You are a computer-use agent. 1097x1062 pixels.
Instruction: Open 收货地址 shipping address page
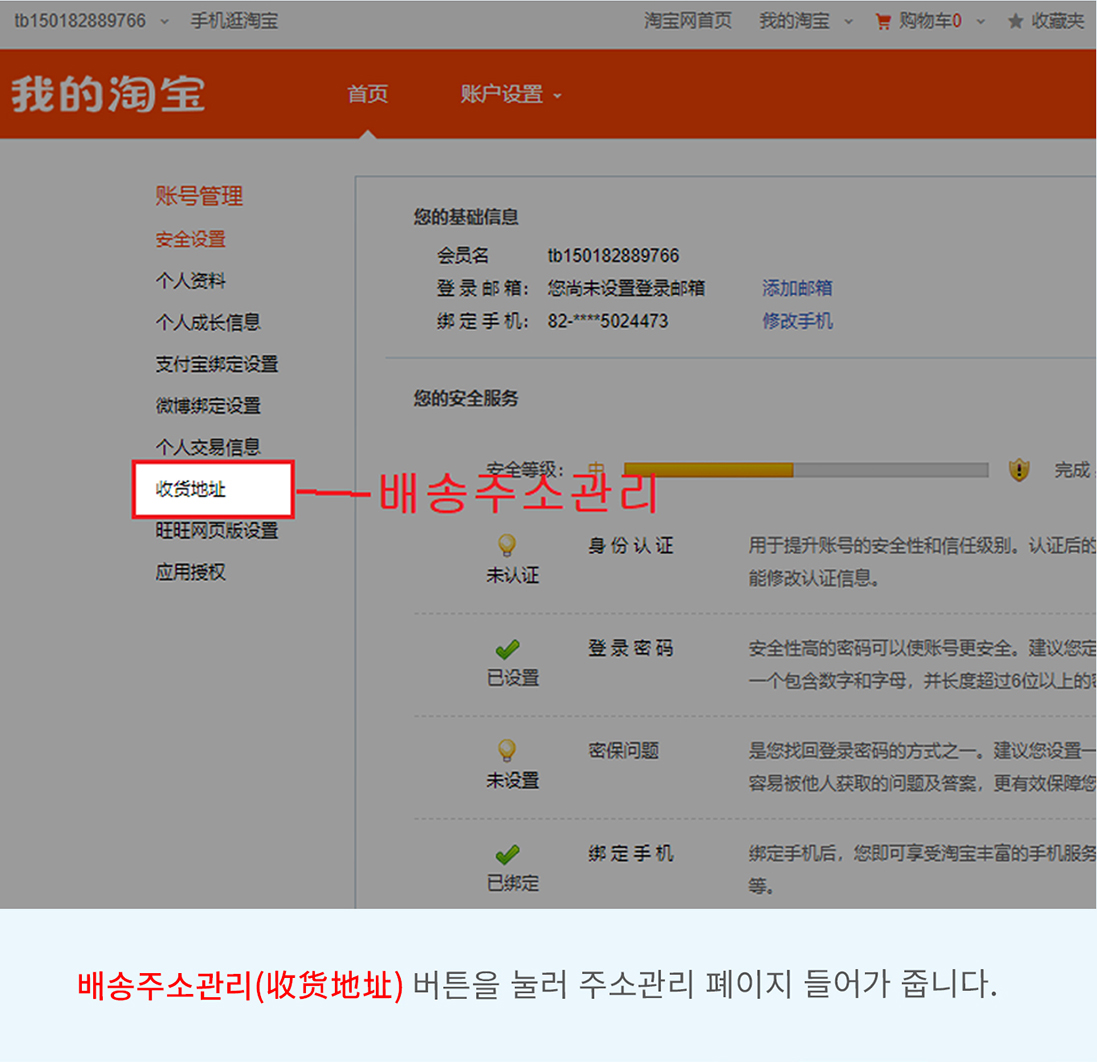(x=190, y=489)
